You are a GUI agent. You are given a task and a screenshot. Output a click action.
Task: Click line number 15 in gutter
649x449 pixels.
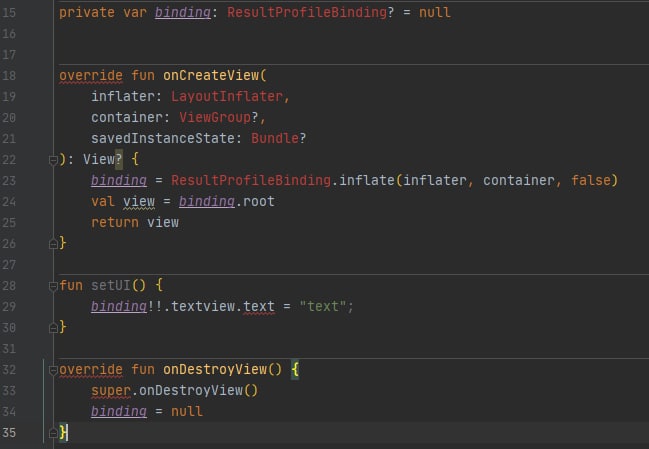pos(9,13)
